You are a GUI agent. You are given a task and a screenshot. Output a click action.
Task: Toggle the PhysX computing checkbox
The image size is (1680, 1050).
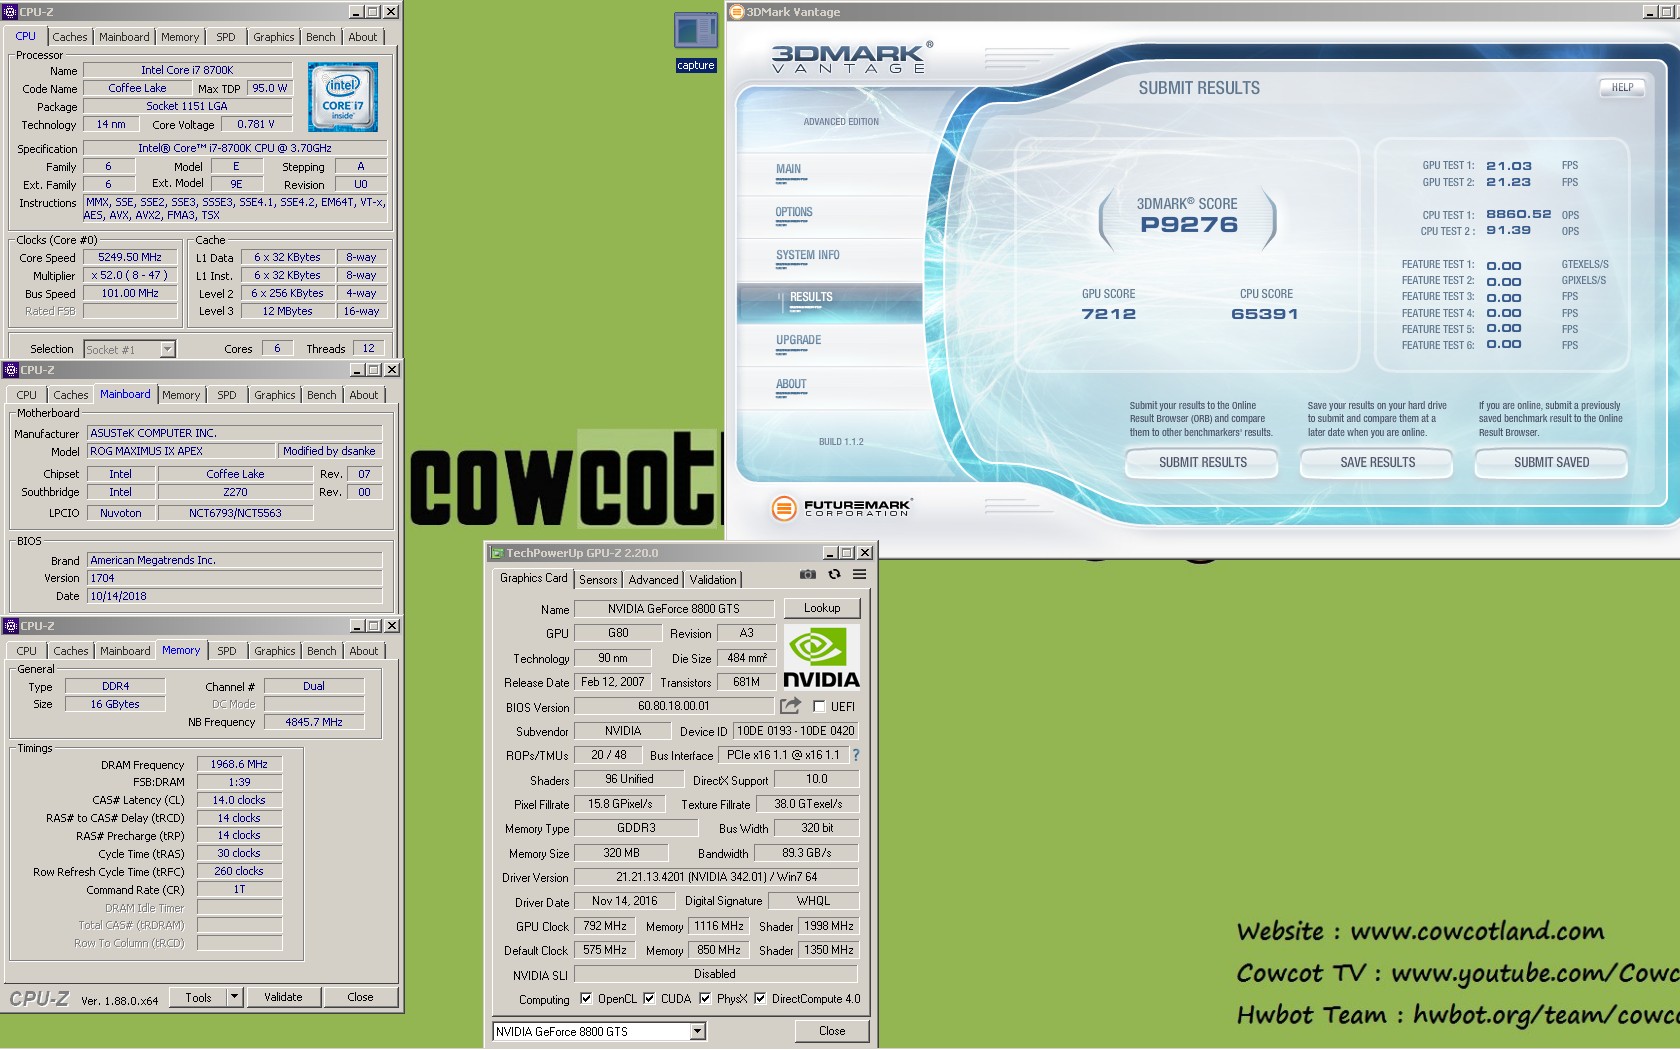coord(705,998)
